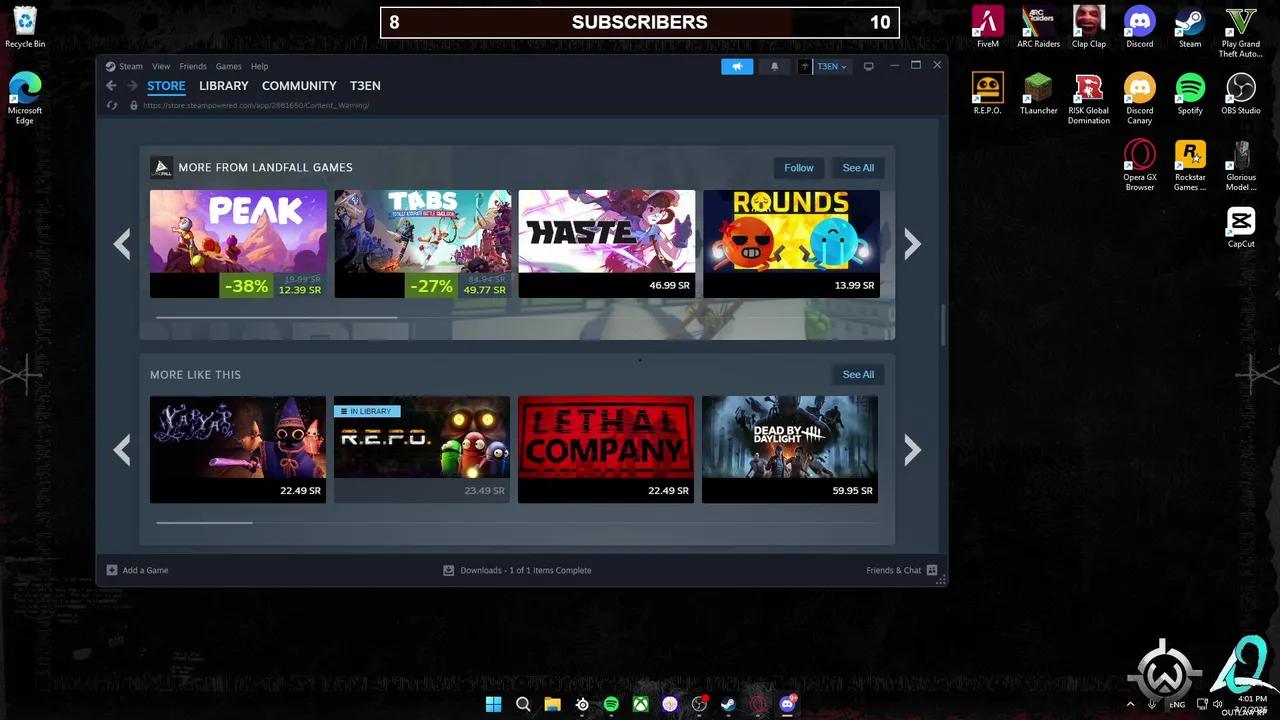Follow Landfall Games
This screenshot has width=1280, height=720.
pyautogui.click(x=799, y=168)
